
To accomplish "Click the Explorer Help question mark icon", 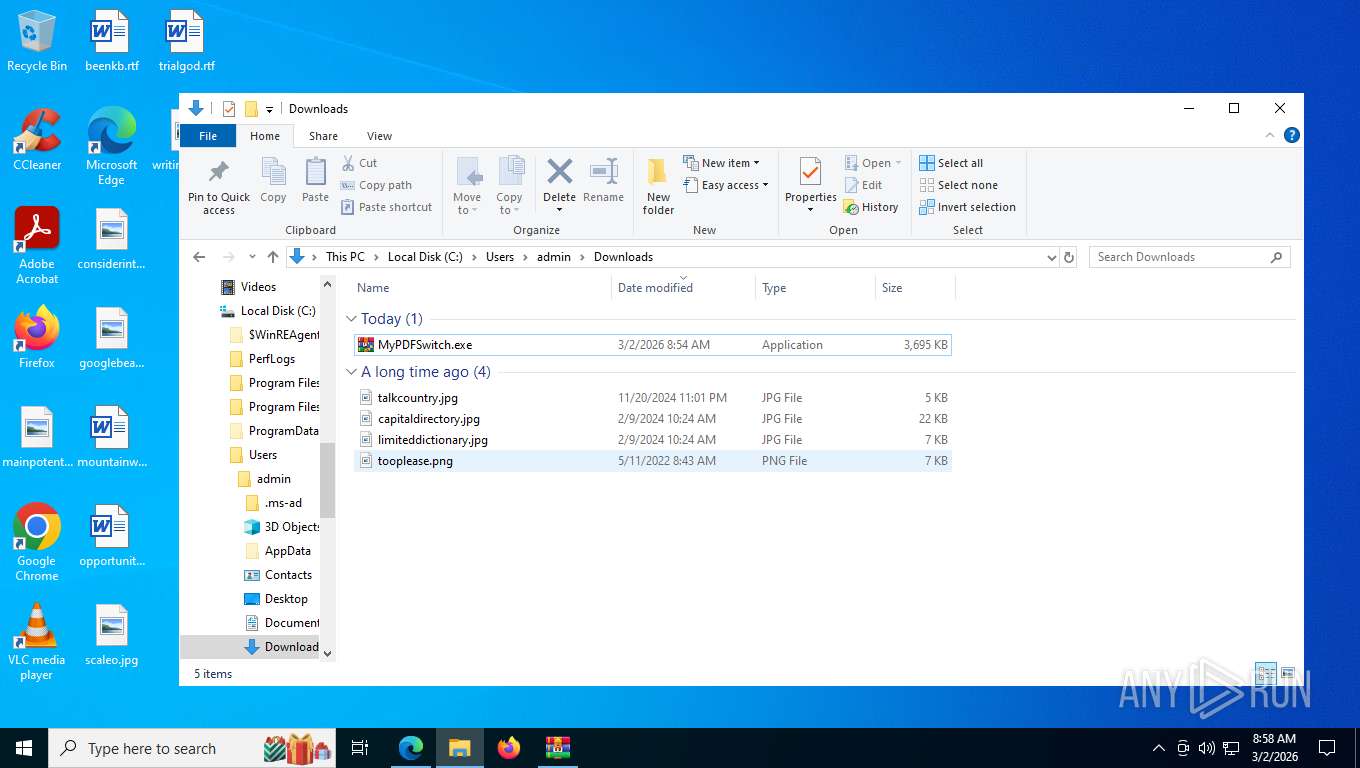I will (1291, 135).
